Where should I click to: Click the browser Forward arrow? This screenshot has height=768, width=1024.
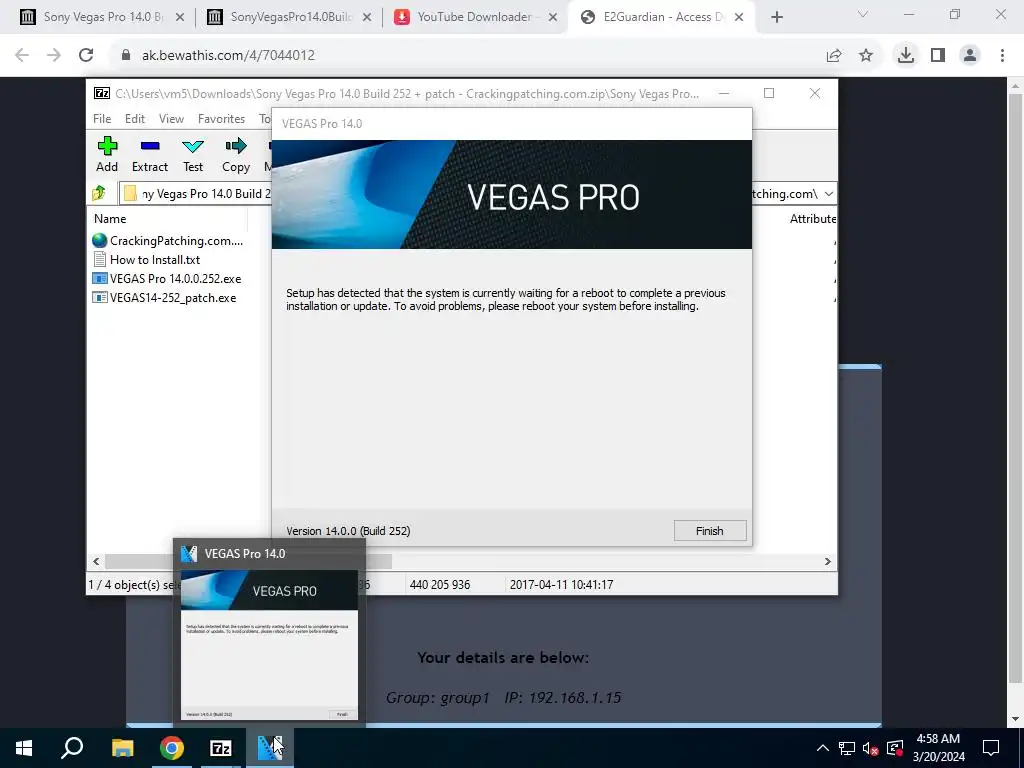54,55
